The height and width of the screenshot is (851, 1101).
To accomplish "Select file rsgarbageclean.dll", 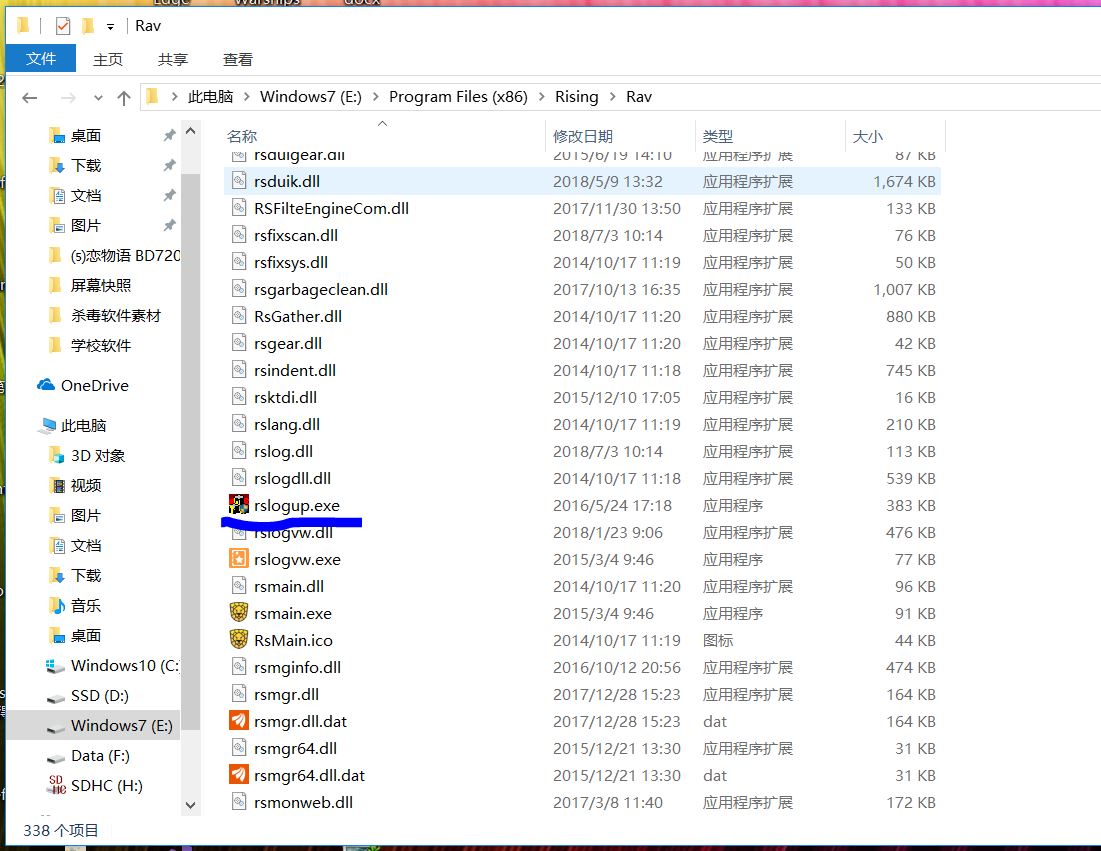I will click(582, 289).
